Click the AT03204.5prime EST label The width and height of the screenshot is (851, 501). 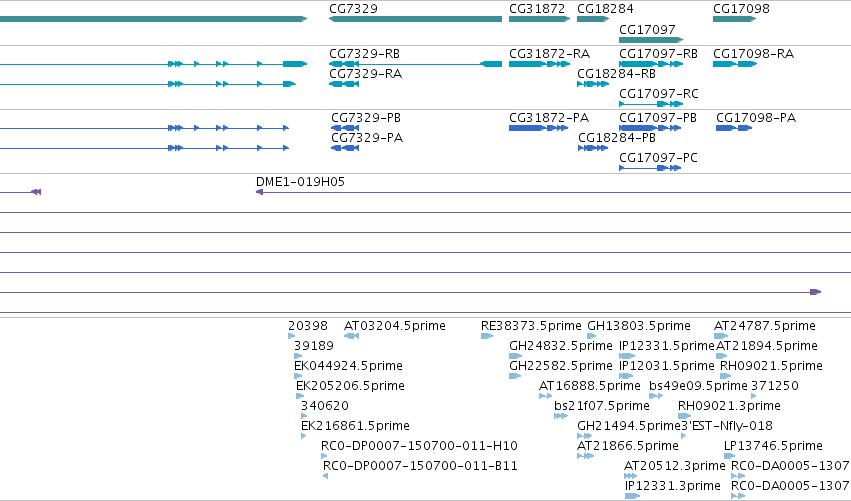pyautogui.click(x=395, y=326)
